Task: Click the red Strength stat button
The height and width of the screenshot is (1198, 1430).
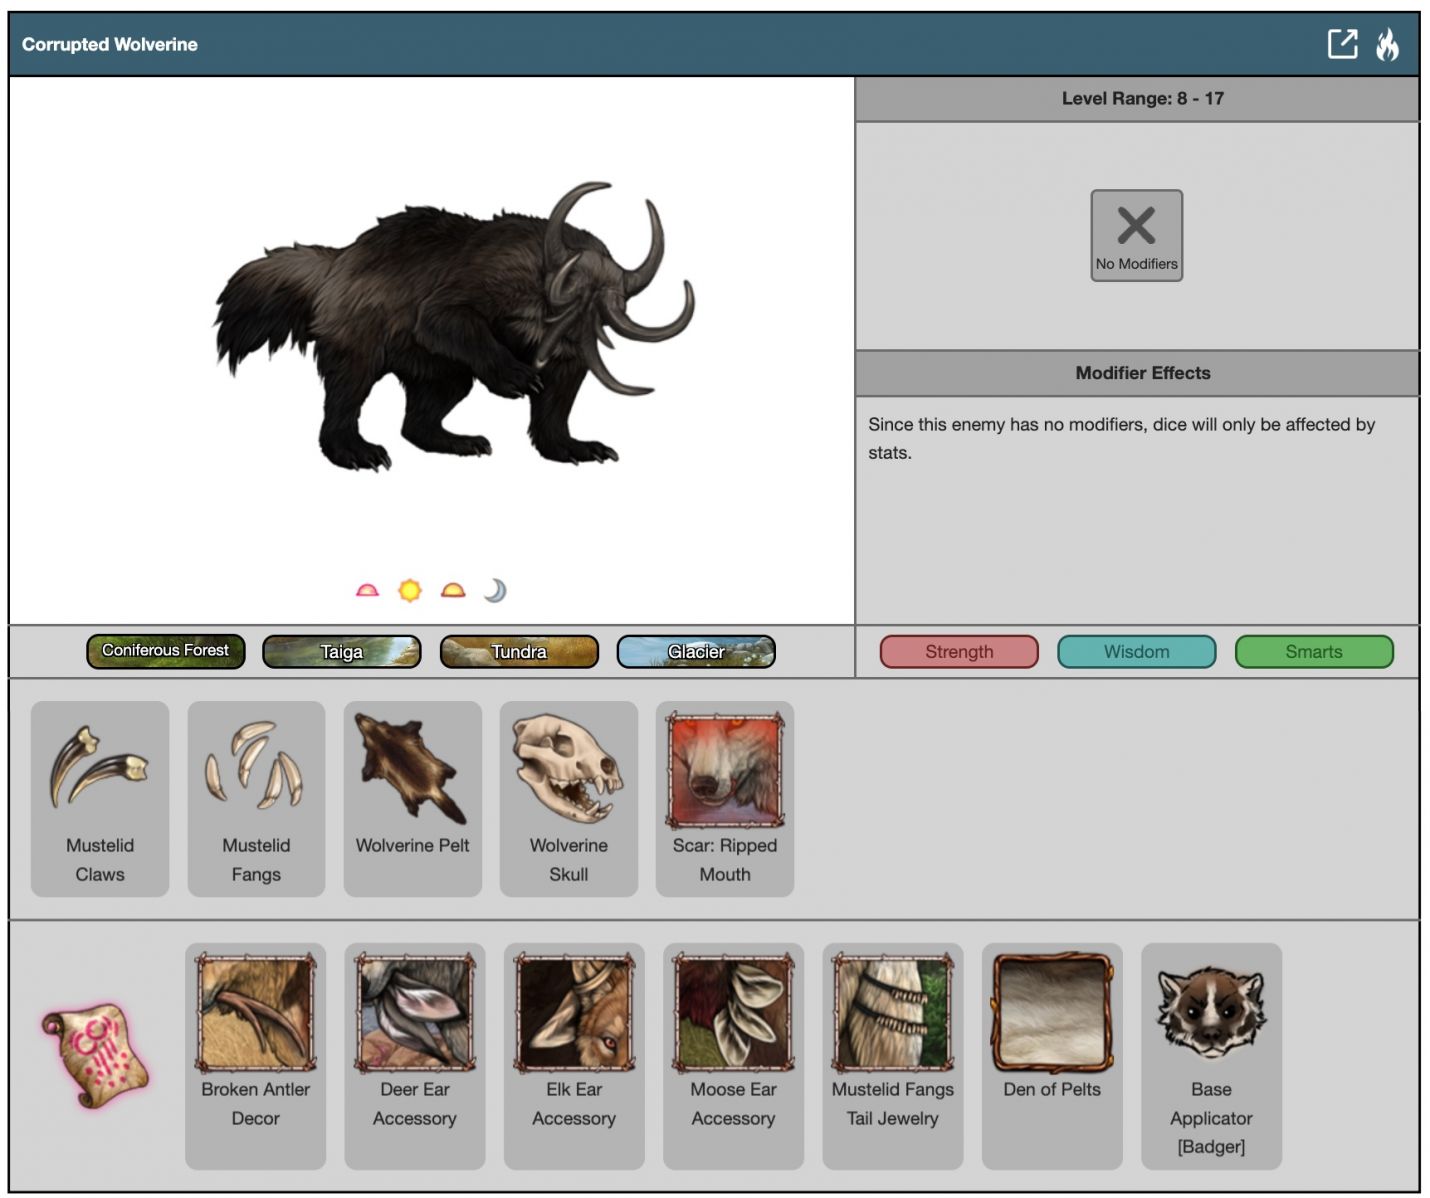Action: (959, 652)
